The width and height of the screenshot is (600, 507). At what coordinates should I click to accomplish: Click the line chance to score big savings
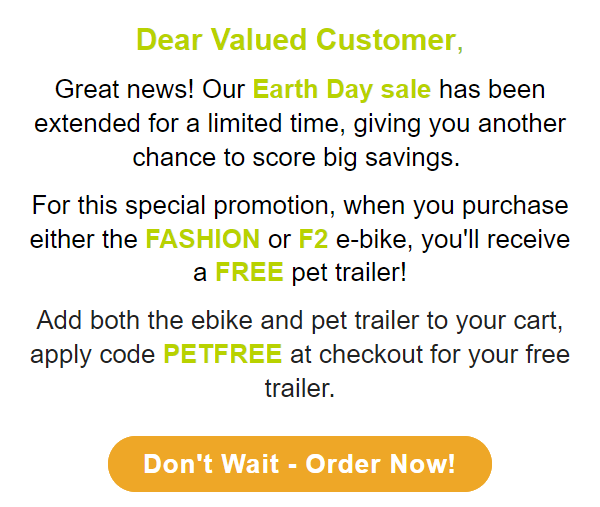pos(296,157)
